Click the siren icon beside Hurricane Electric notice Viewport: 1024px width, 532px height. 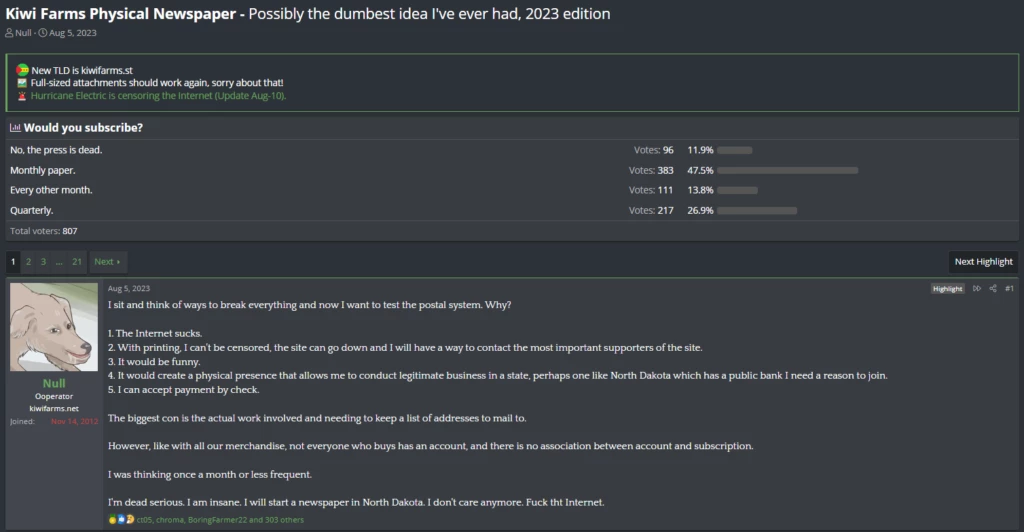click(x=22, y=96)
